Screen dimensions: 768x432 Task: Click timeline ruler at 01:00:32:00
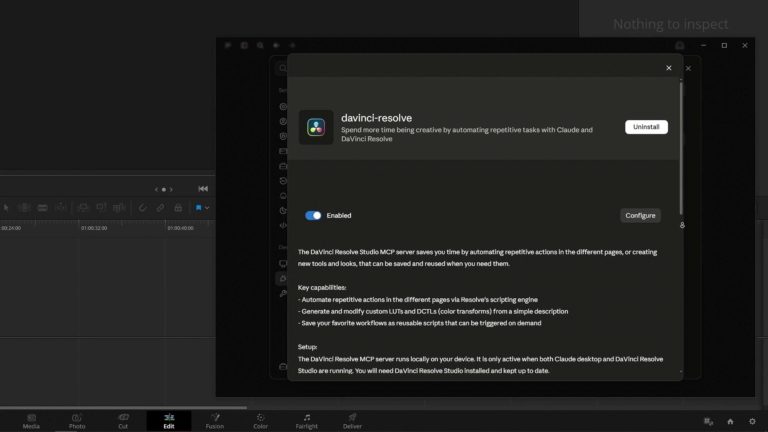94,228
